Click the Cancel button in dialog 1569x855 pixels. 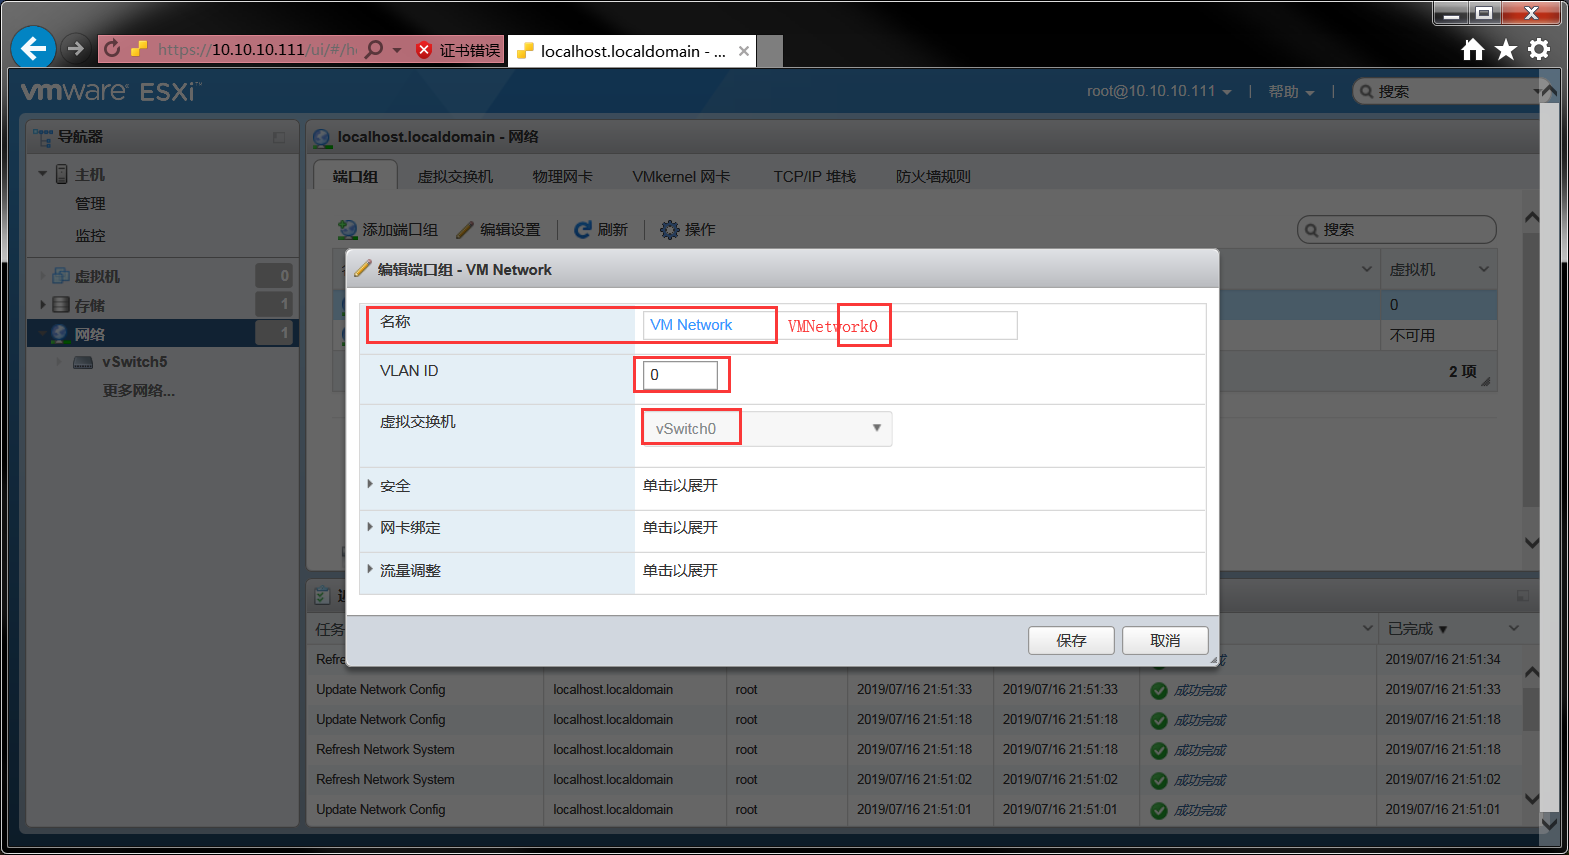[x=1165, y=640]
